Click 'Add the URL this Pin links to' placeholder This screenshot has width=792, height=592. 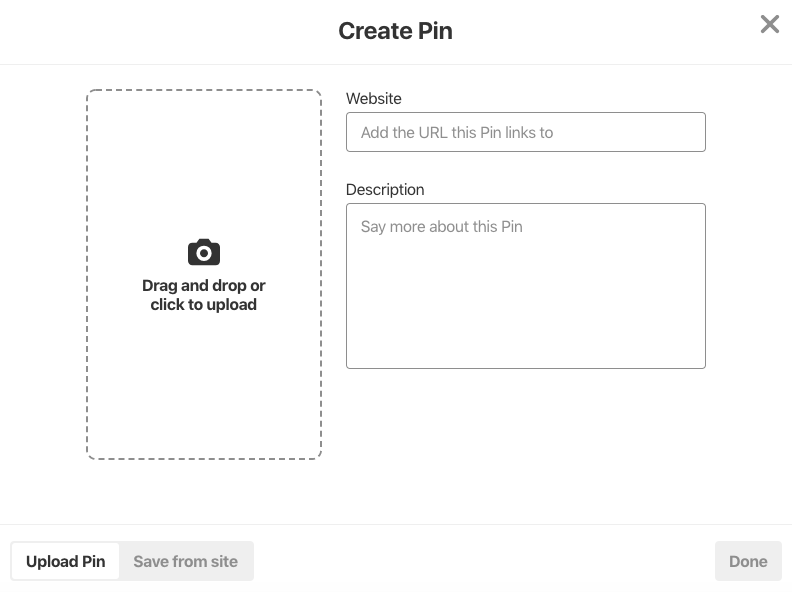click(x=457, y=132)
